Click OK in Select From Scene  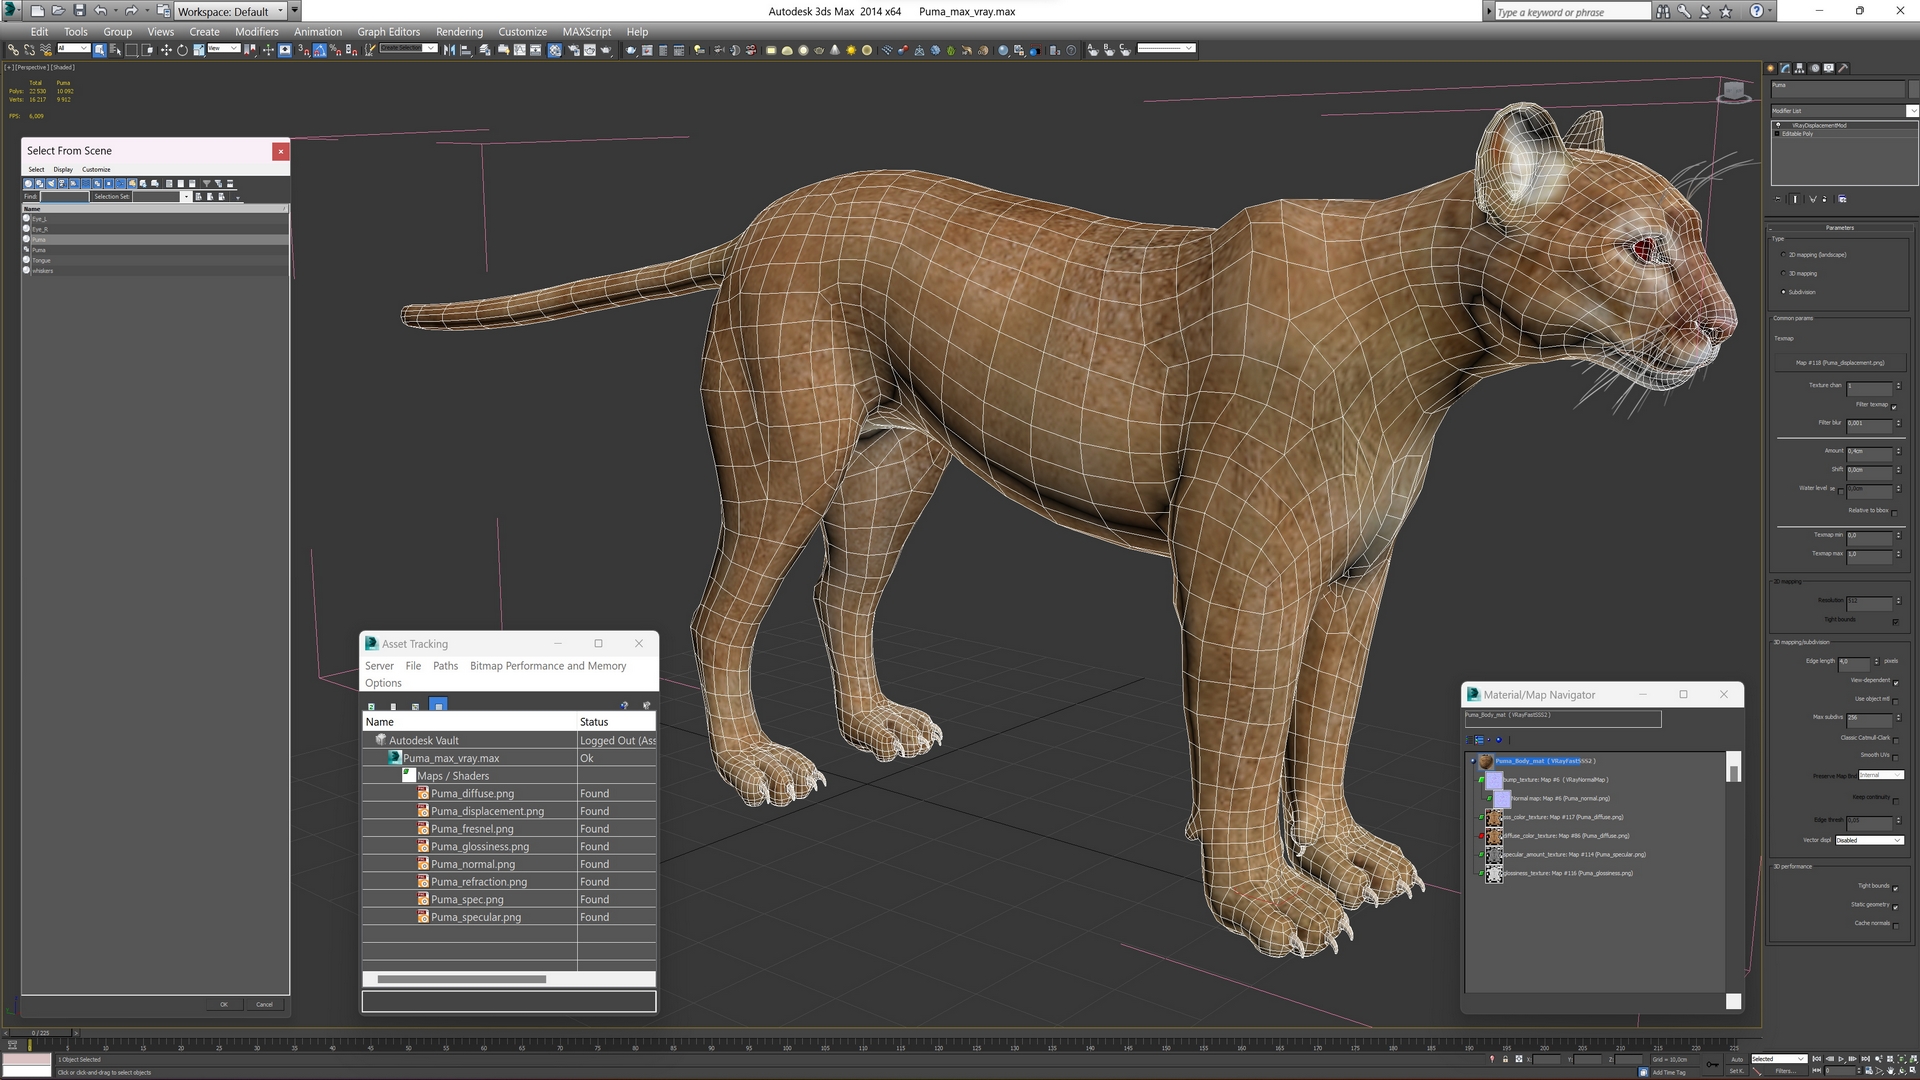pyautogui.click(x=224, y=1004)
